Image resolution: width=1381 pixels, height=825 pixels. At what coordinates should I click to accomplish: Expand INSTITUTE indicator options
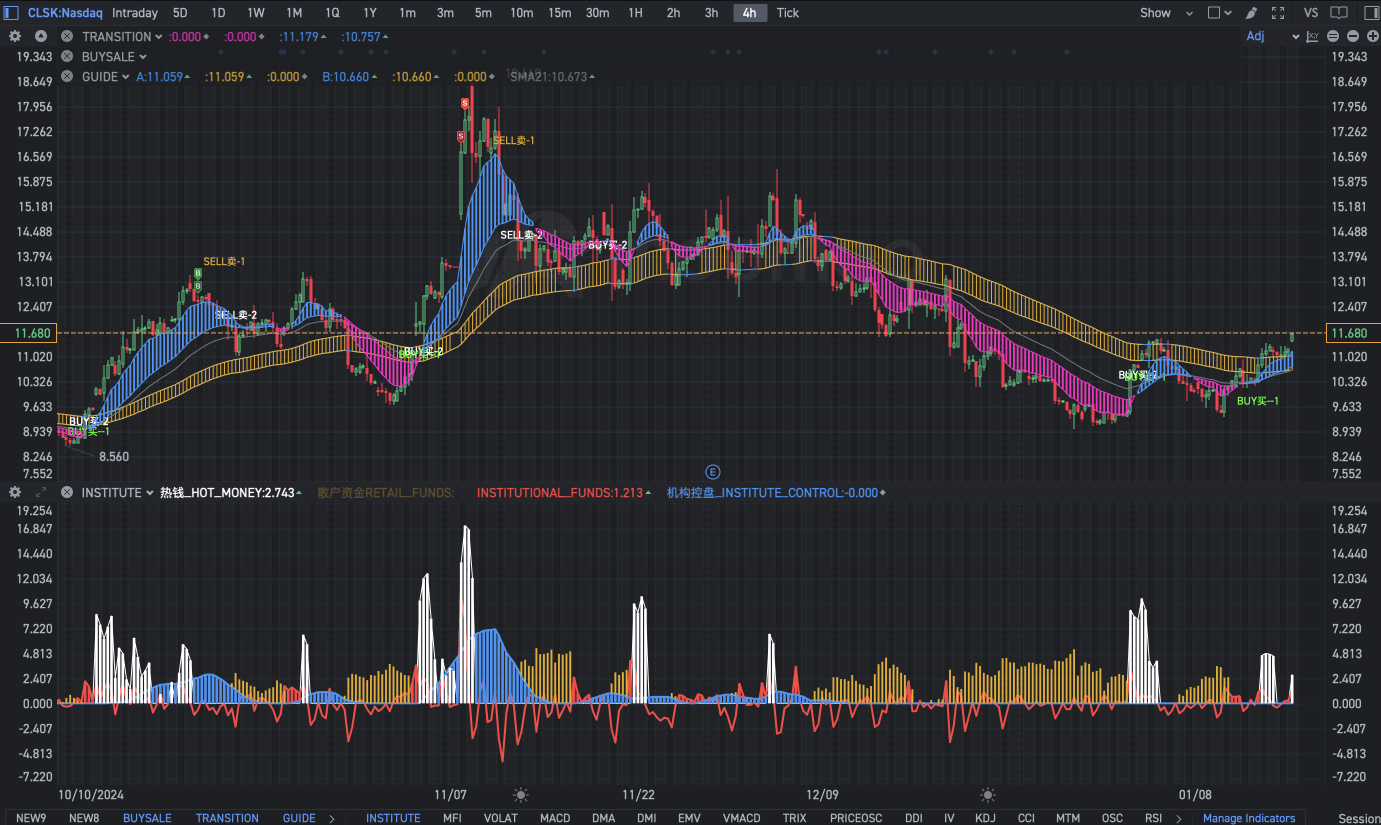(149, 493)
